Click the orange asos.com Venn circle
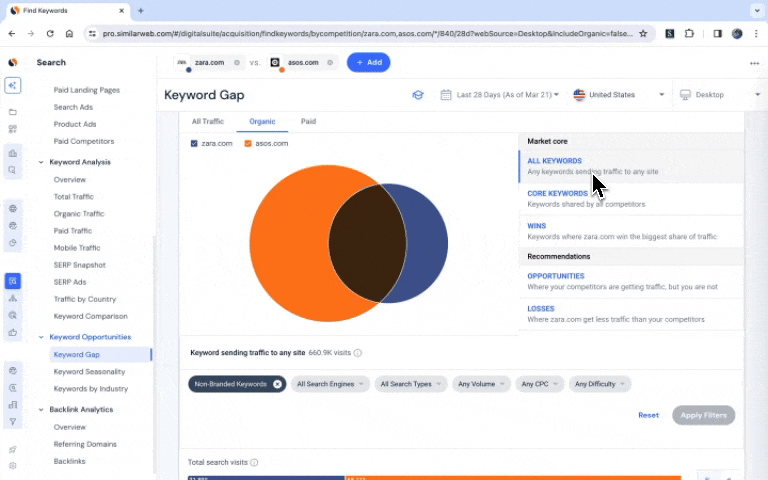This screenshot has width=768, height=480. point(289,243)
